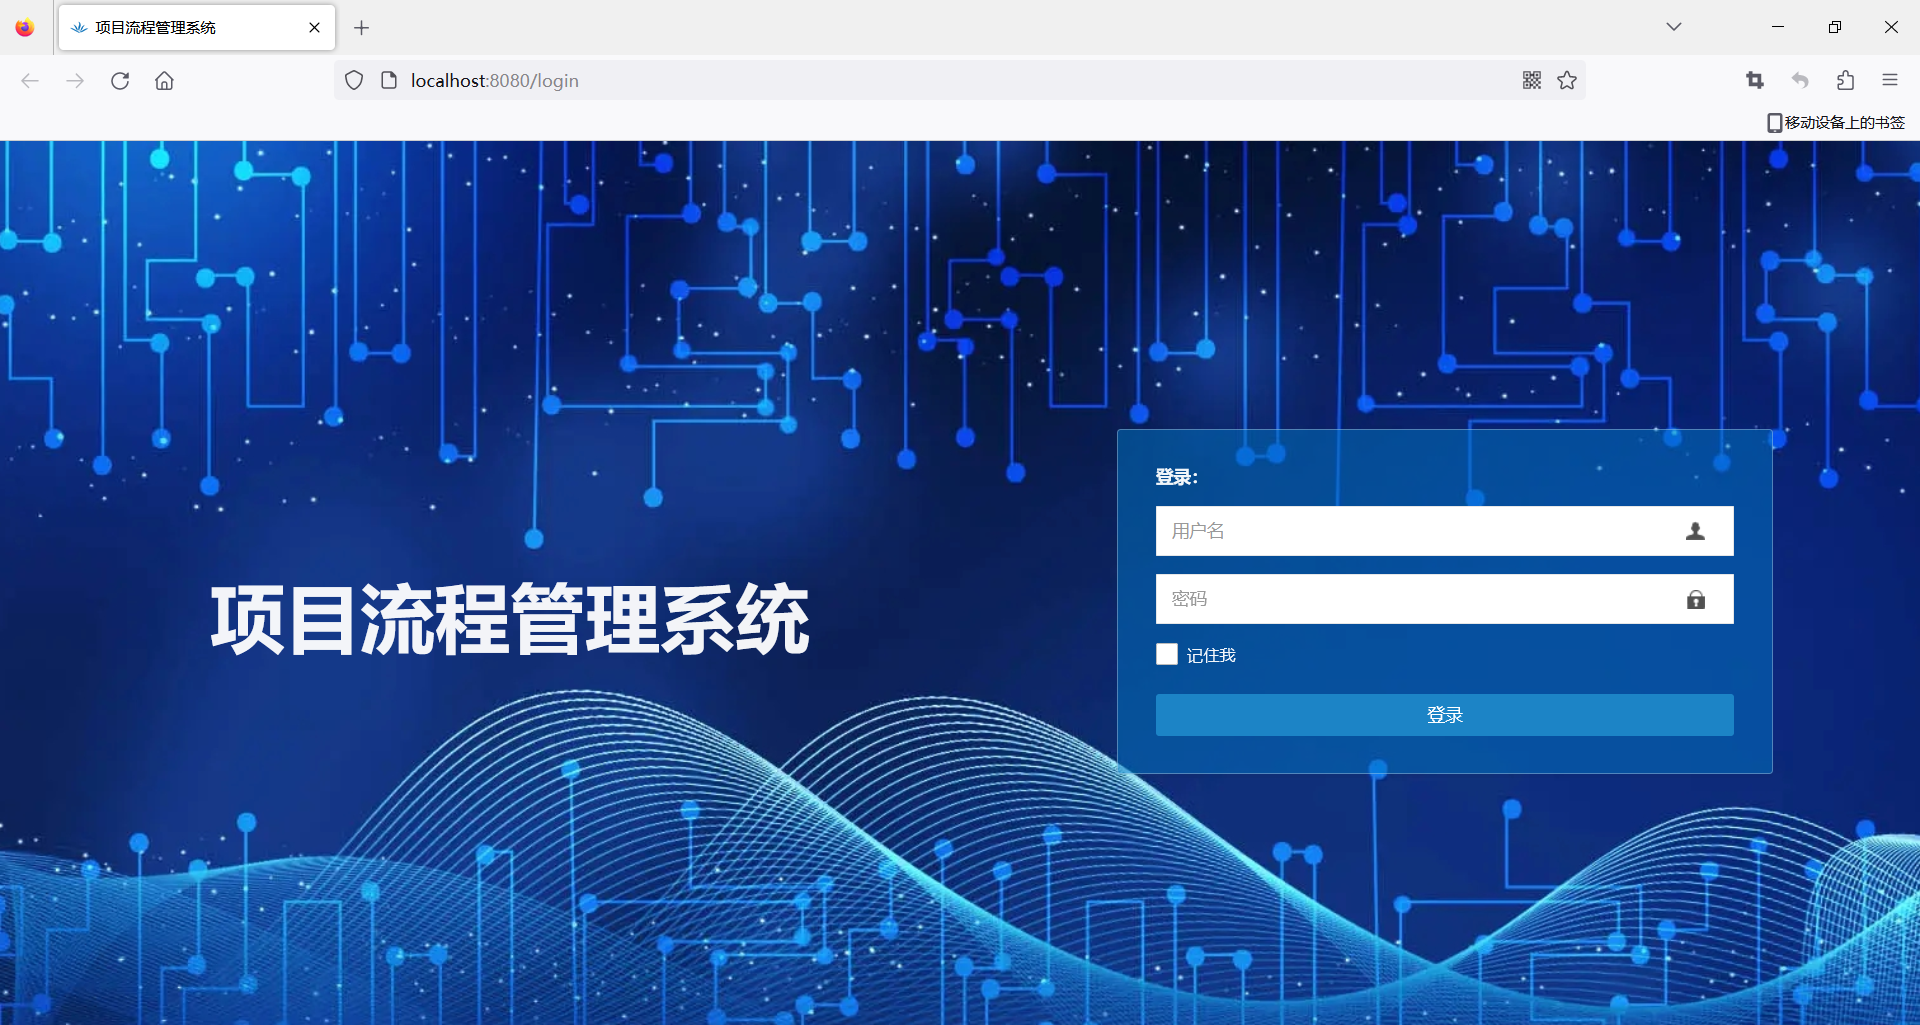Viewport: 1920px width, 1025px height.
Task: Click the 密码 password input field
Action: [x=1444, y=599]
